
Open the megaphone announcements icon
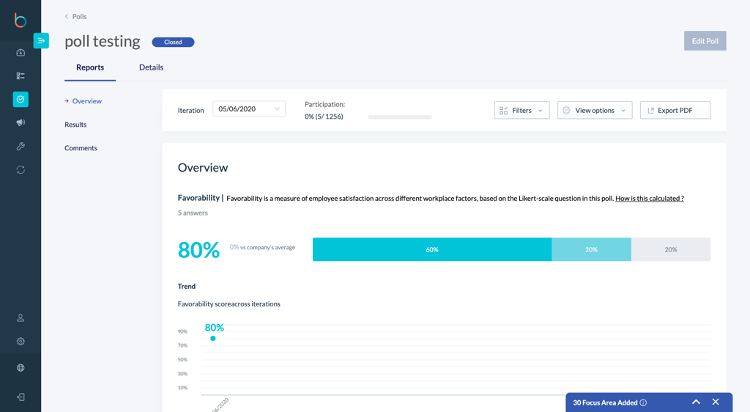pos(20,122)
